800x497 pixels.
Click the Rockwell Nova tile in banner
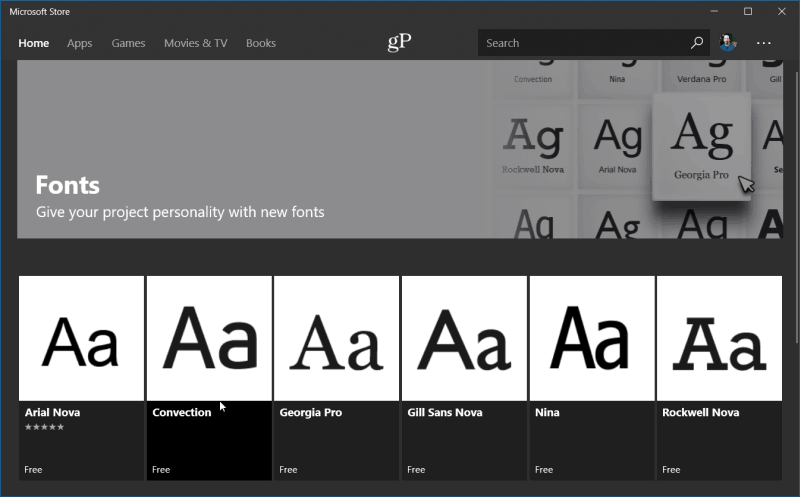(533, 146)
